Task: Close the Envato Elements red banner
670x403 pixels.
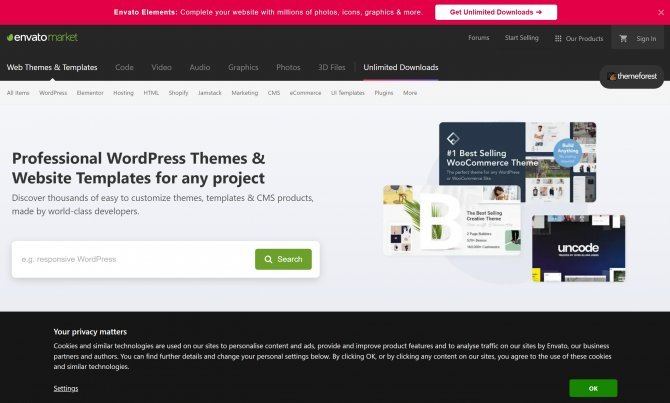Action: (x=661, y=12)
